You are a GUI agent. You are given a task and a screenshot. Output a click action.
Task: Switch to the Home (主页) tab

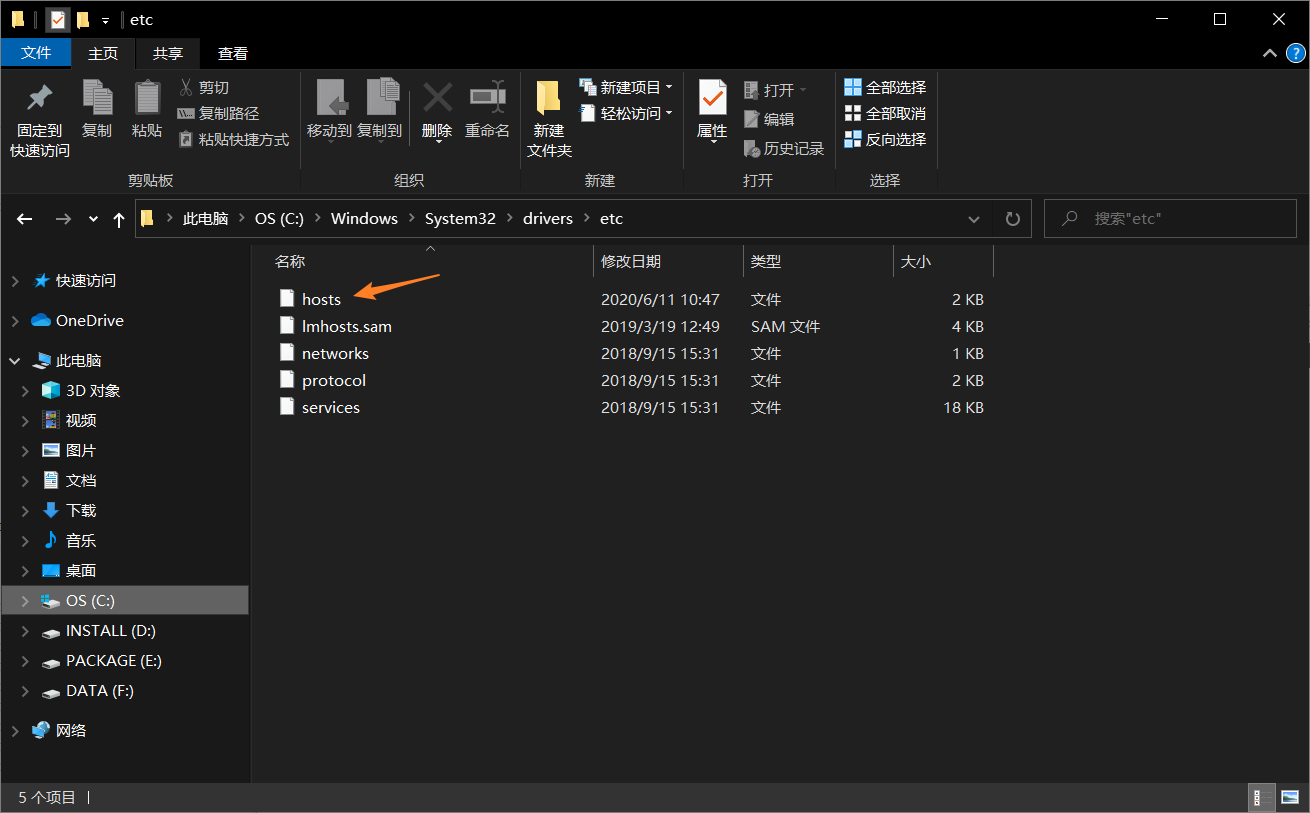(x=103, y=54)
